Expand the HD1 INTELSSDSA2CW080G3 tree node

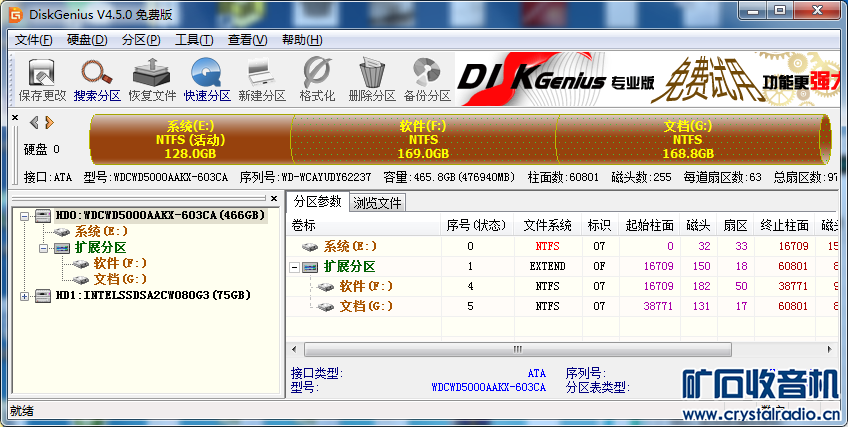(x=24, y=296)
